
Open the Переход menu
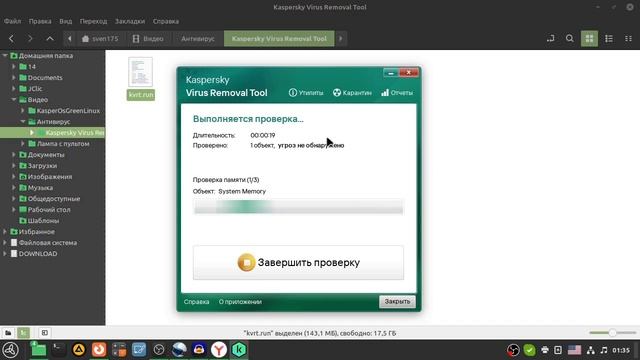coord(93,21)
